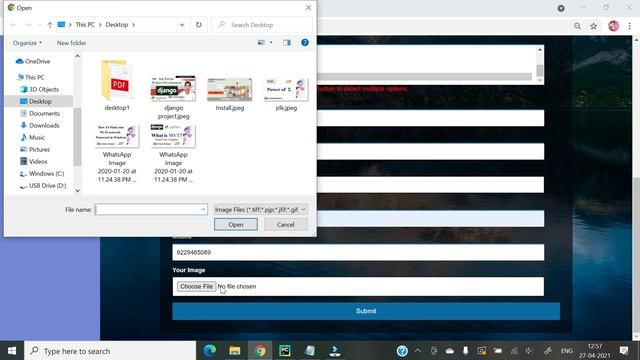
Task: Open Chrome zoom magnifier icon
Action: click(577, 26)
